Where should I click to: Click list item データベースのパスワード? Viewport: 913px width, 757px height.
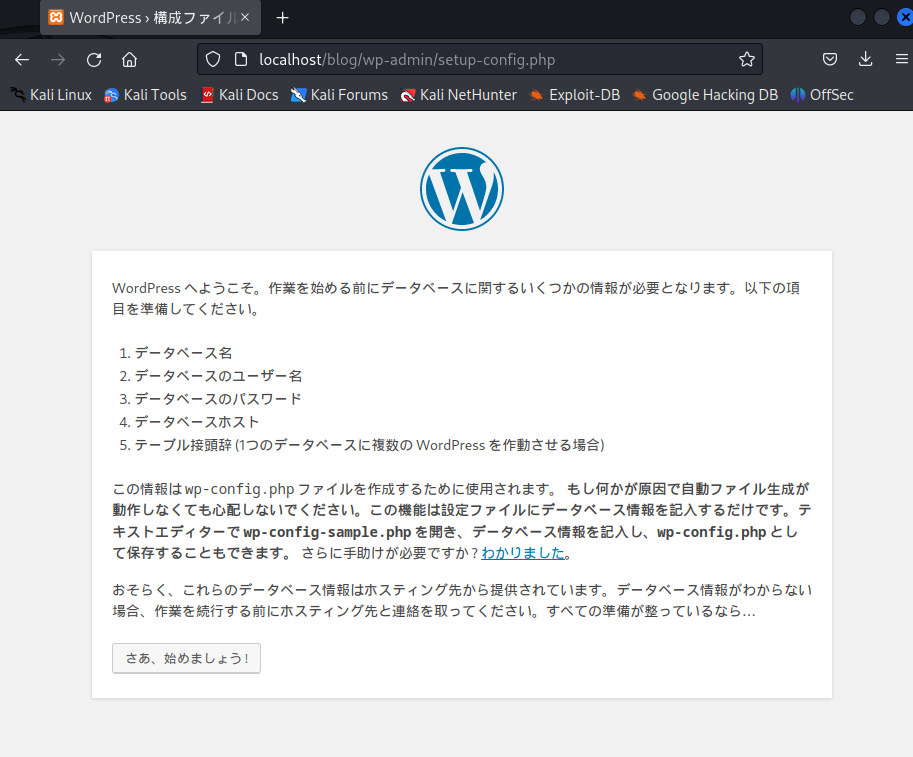[218, 399]
